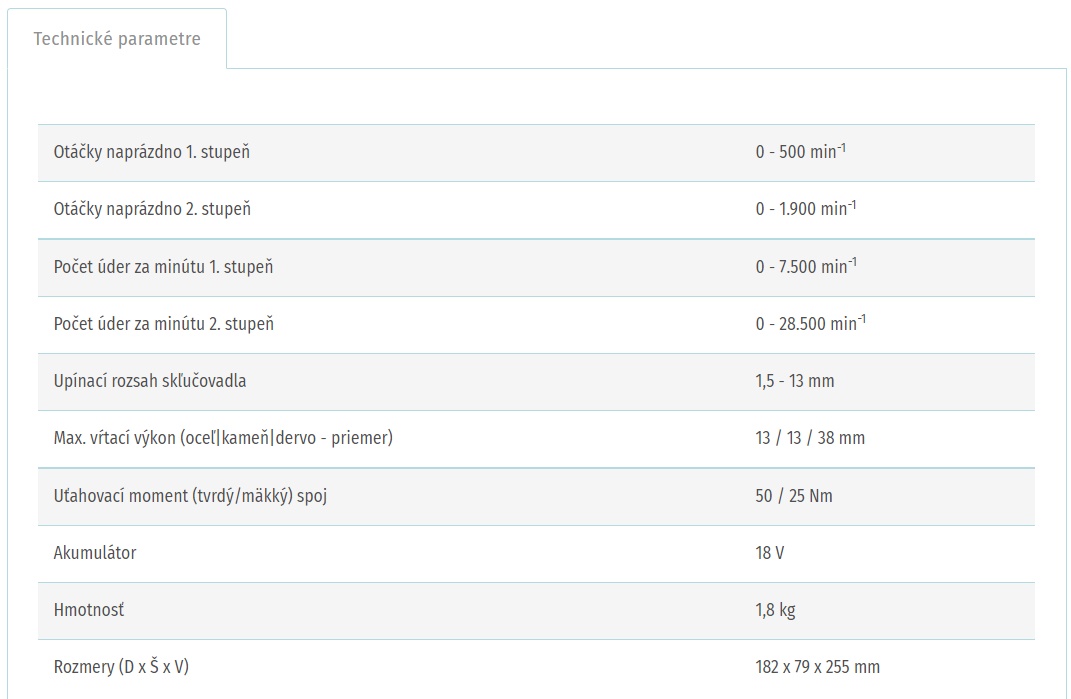Click the 'Otáčky naprázdno 1. stupeň' label

[151, 153]
